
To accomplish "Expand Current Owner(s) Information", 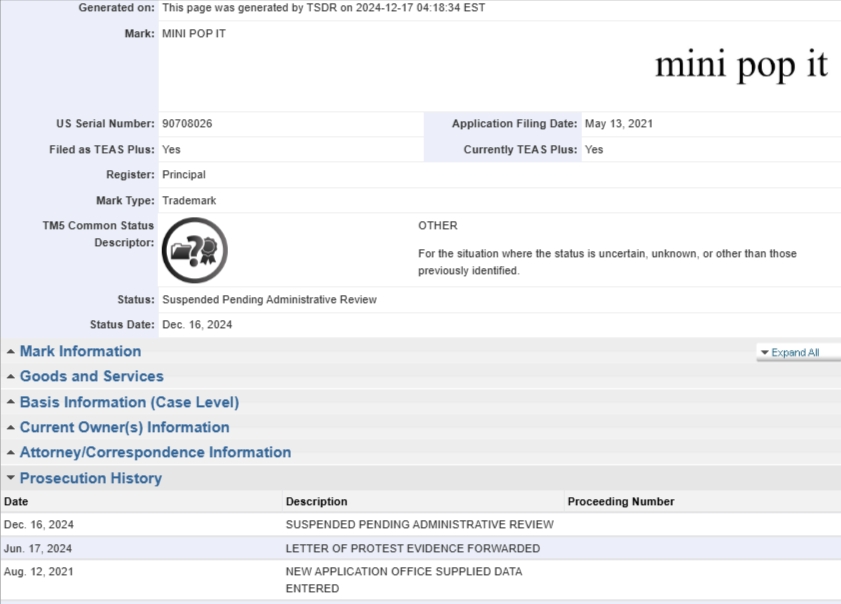I will pyautogui.click(x=124, y=428).
